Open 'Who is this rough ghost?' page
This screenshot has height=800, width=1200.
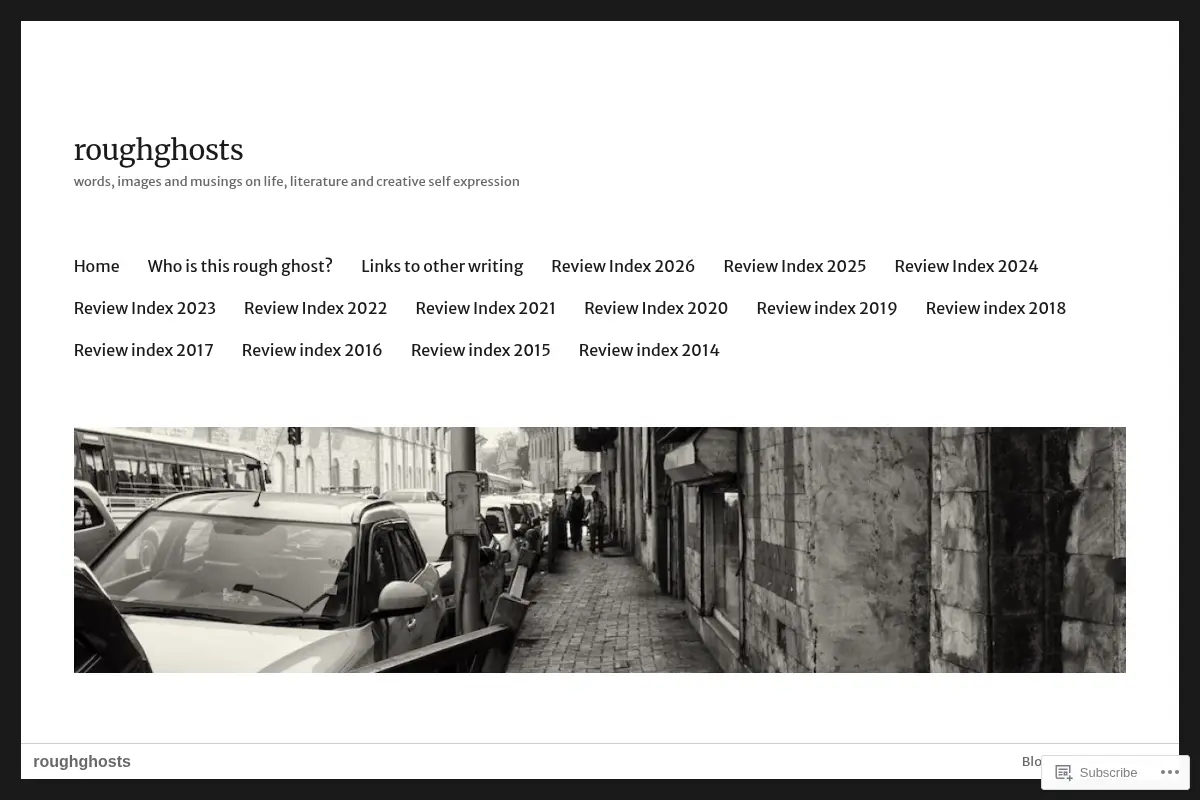coord(240,266)
